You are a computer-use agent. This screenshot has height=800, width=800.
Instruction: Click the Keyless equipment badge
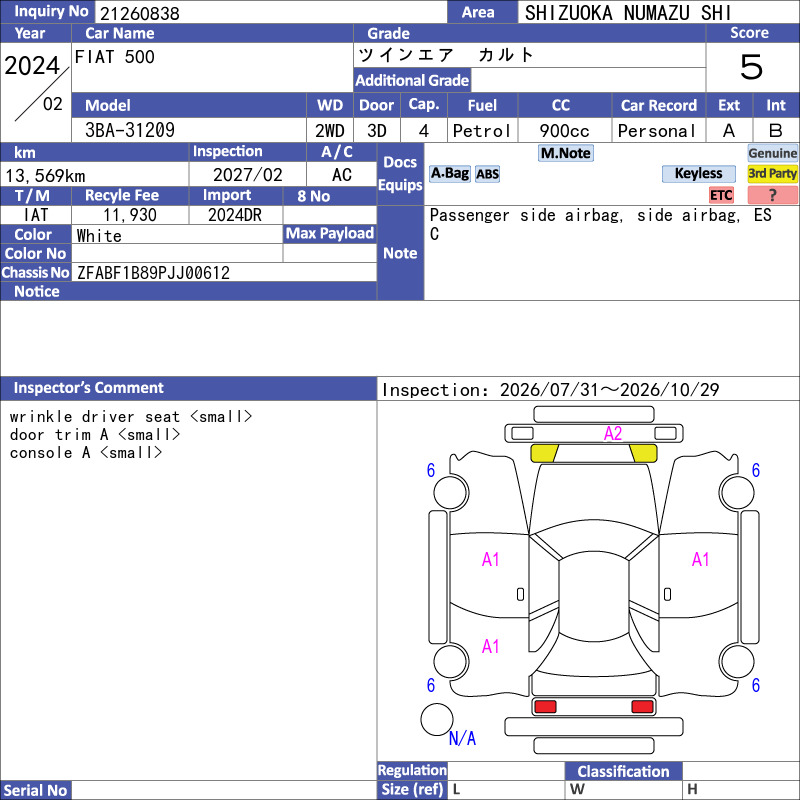click(x=698, y=174)
